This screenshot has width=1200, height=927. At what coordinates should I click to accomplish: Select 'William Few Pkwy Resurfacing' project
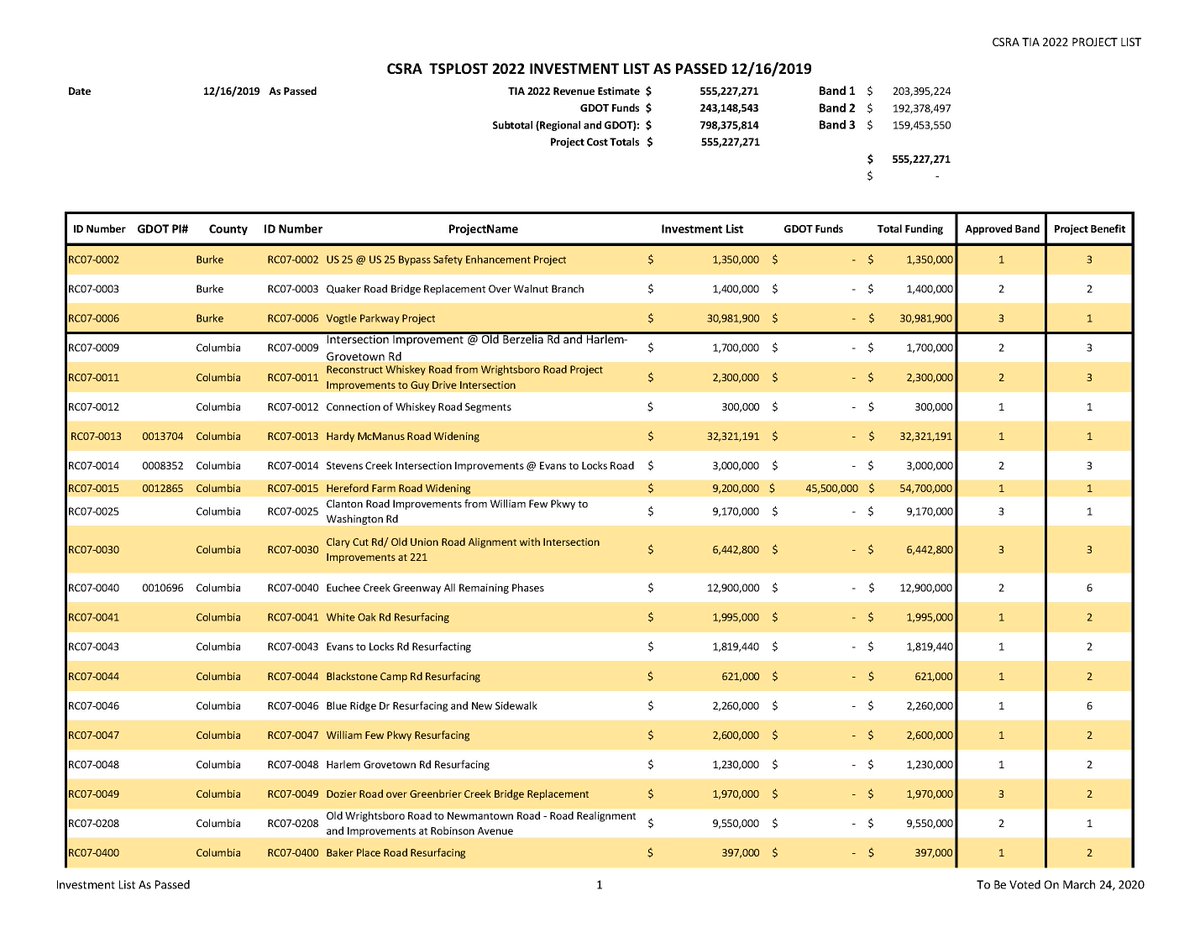click(x=398, y=735)
